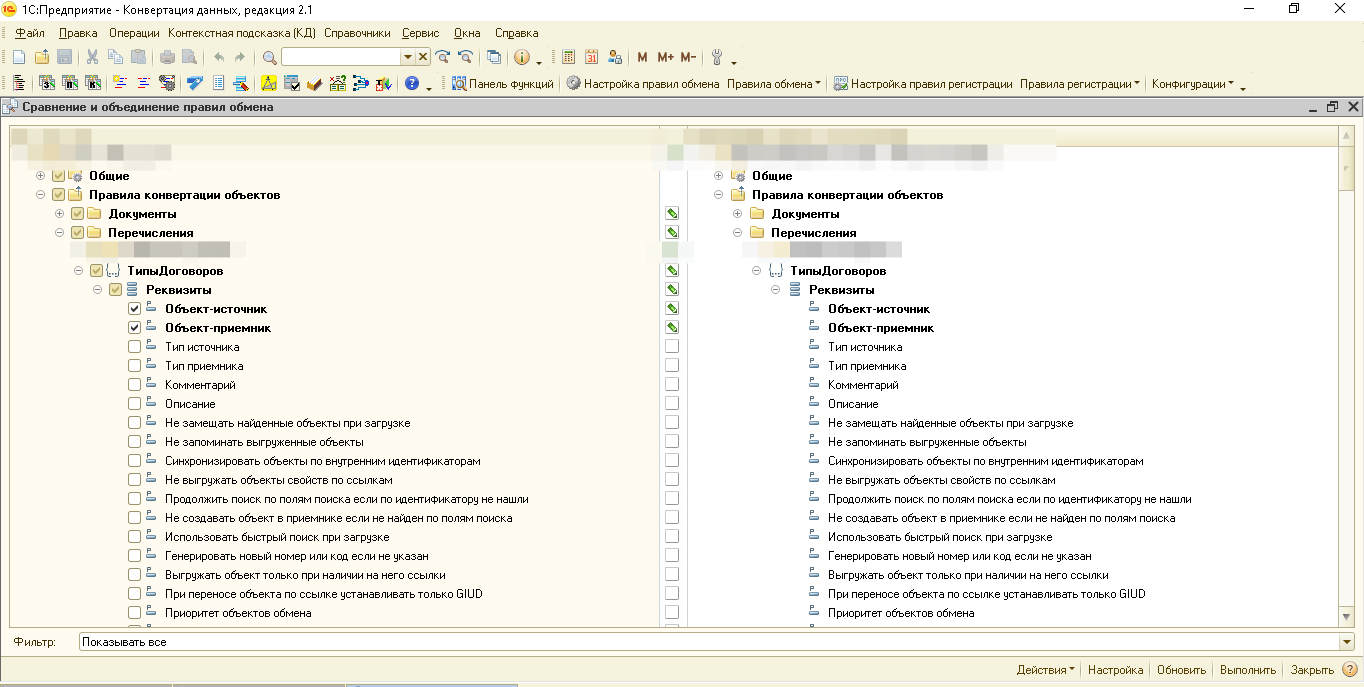Find previous with the backward binoculars icon

click(x=464, y=57)
